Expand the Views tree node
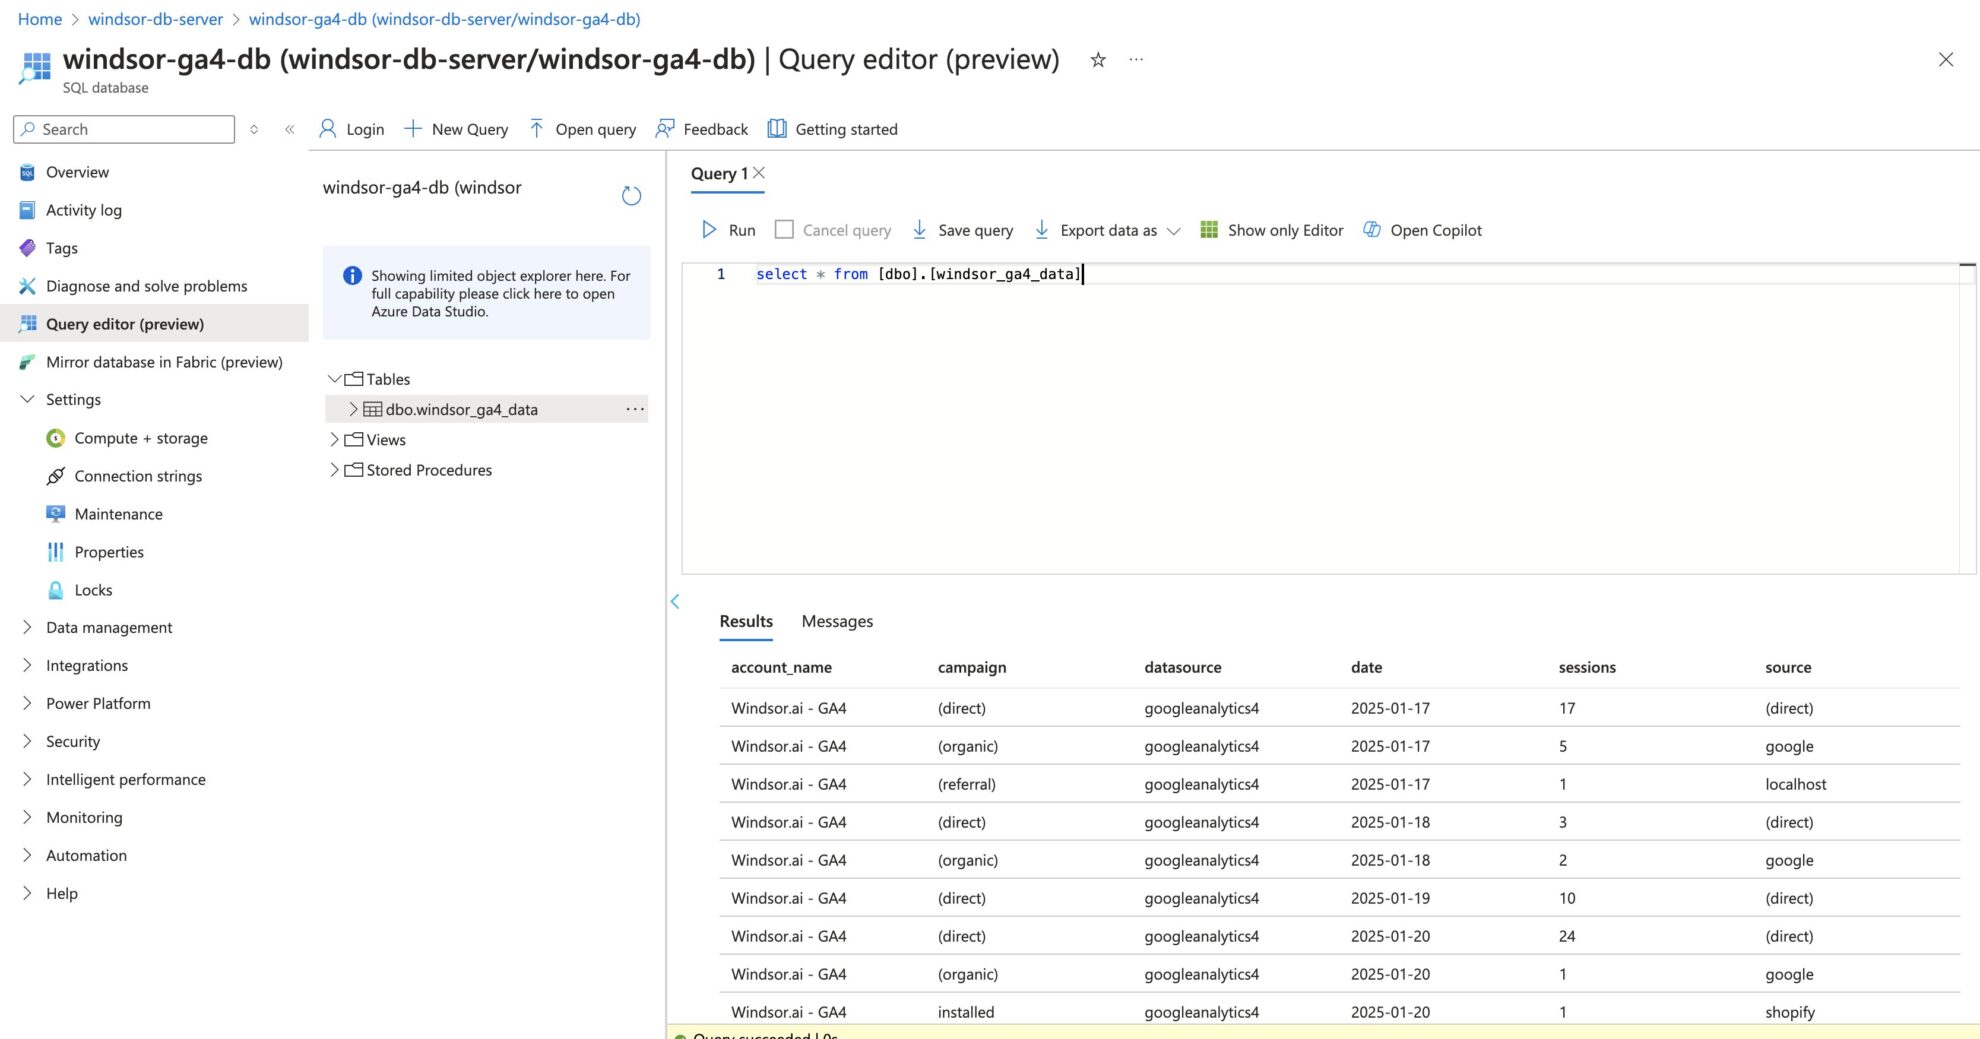Screen dimensions: 1980x1039 click(334, 440)
